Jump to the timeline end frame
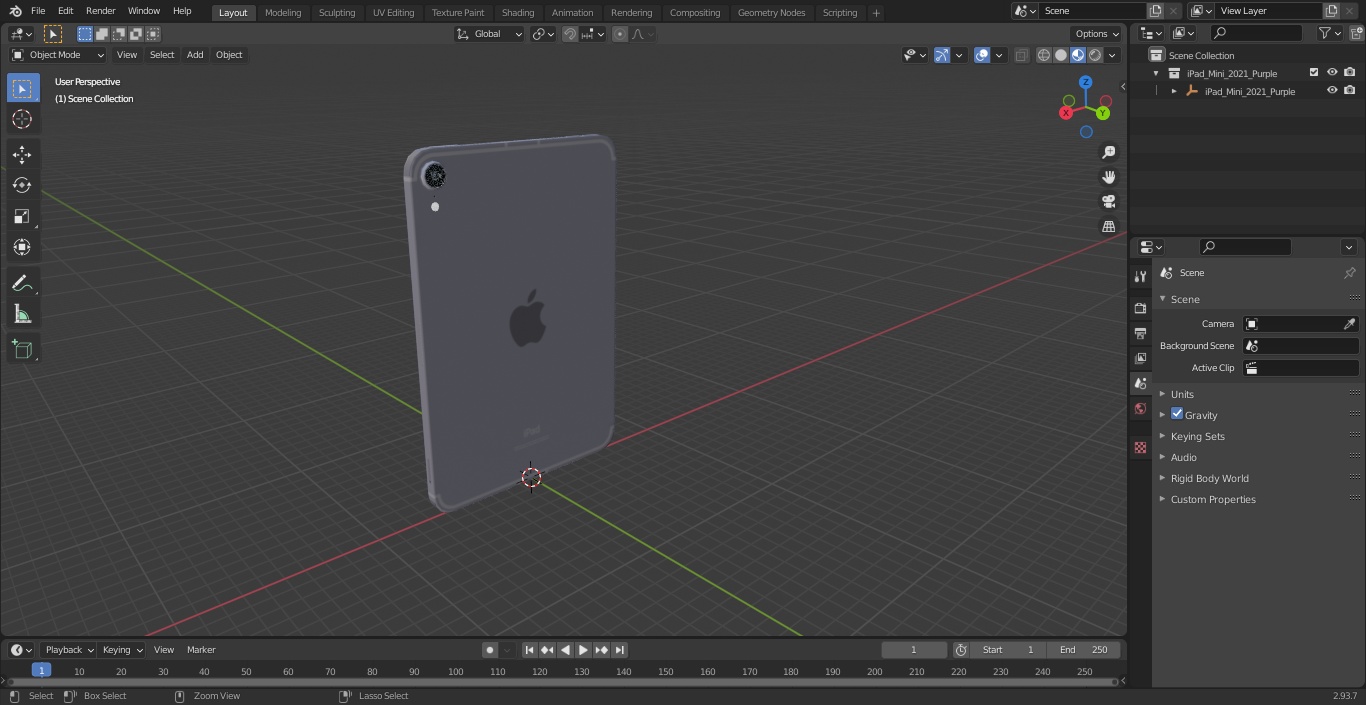Viewport: 1366px width, 705px height. tap(620, 650)
